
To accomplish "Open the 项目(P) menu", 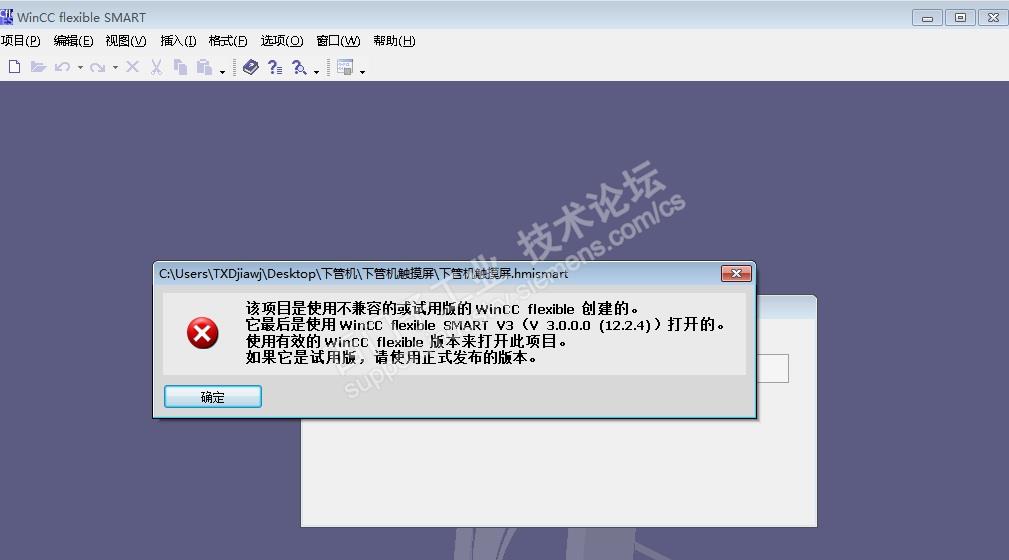I will coord(21,41).
